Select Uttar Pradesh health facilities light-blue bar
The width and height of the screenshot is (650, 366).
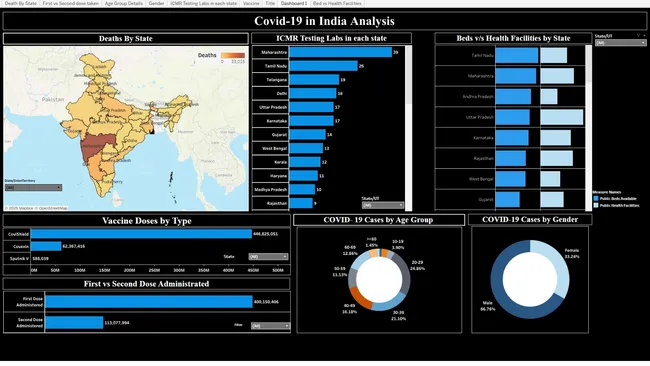[562, 117]
